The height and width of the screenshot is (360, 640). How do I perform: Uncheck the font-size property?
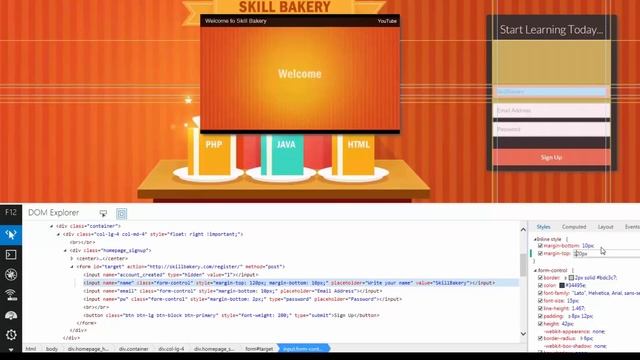tap(540, 301)
